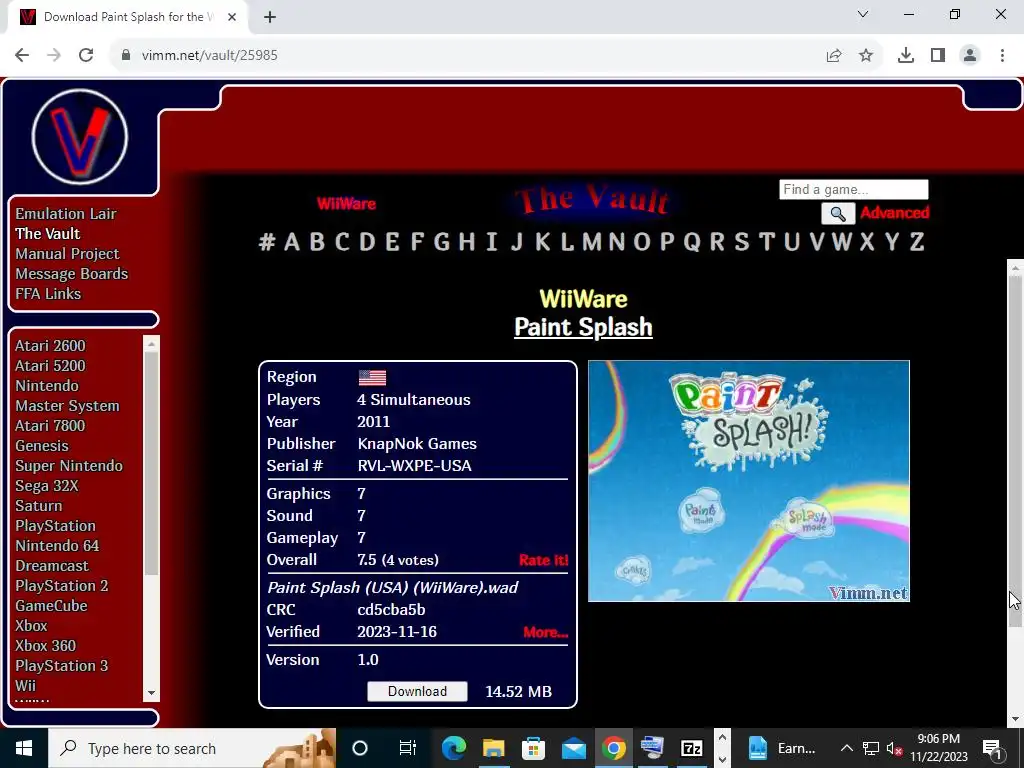Viewport: 1024px width, 768px height.
Task: Select GameCube in the console list
Action: click(51, 605)
